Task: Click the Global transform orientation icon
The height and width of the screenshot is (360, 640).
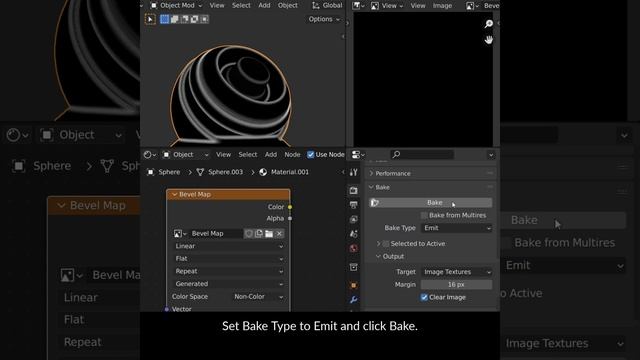Action: tap(316, 6)
